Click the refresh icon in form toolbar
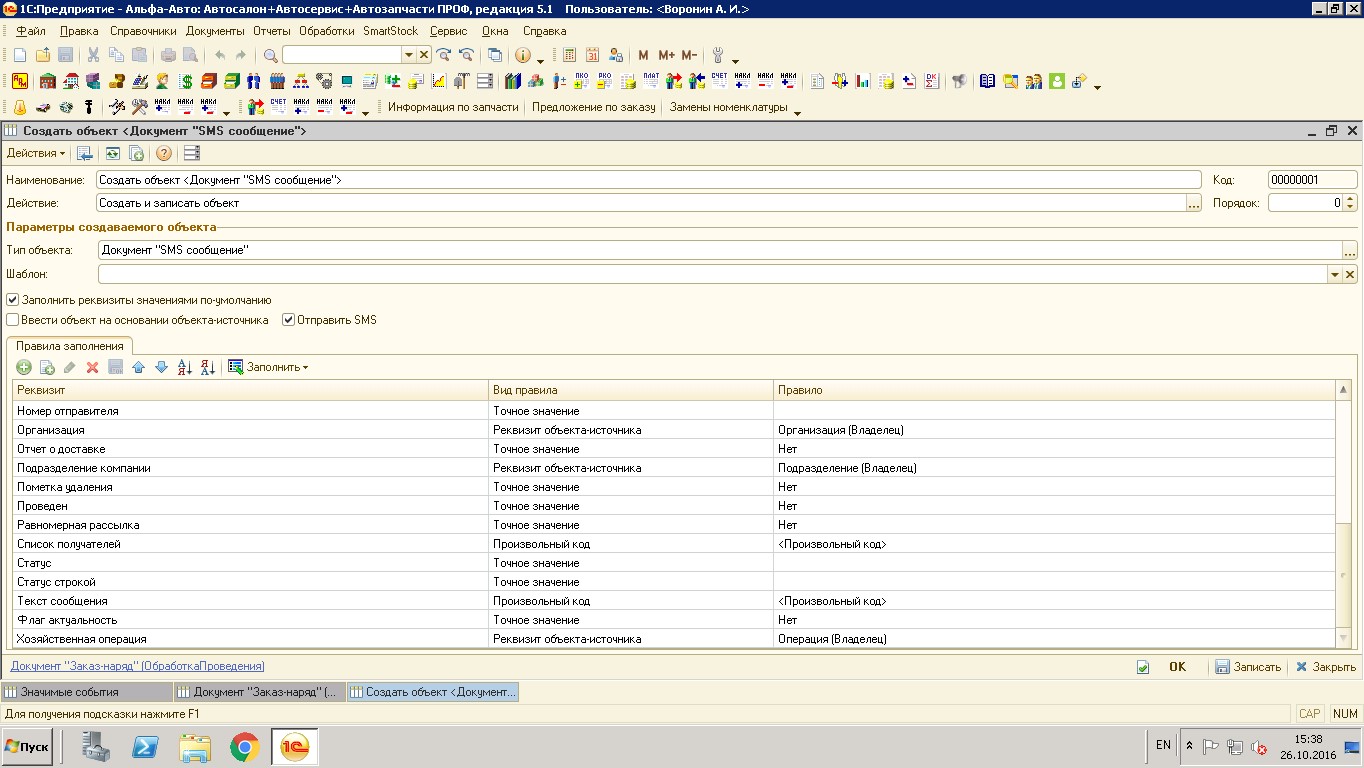This screenshot has width=1364, height=768. [113, 153]
